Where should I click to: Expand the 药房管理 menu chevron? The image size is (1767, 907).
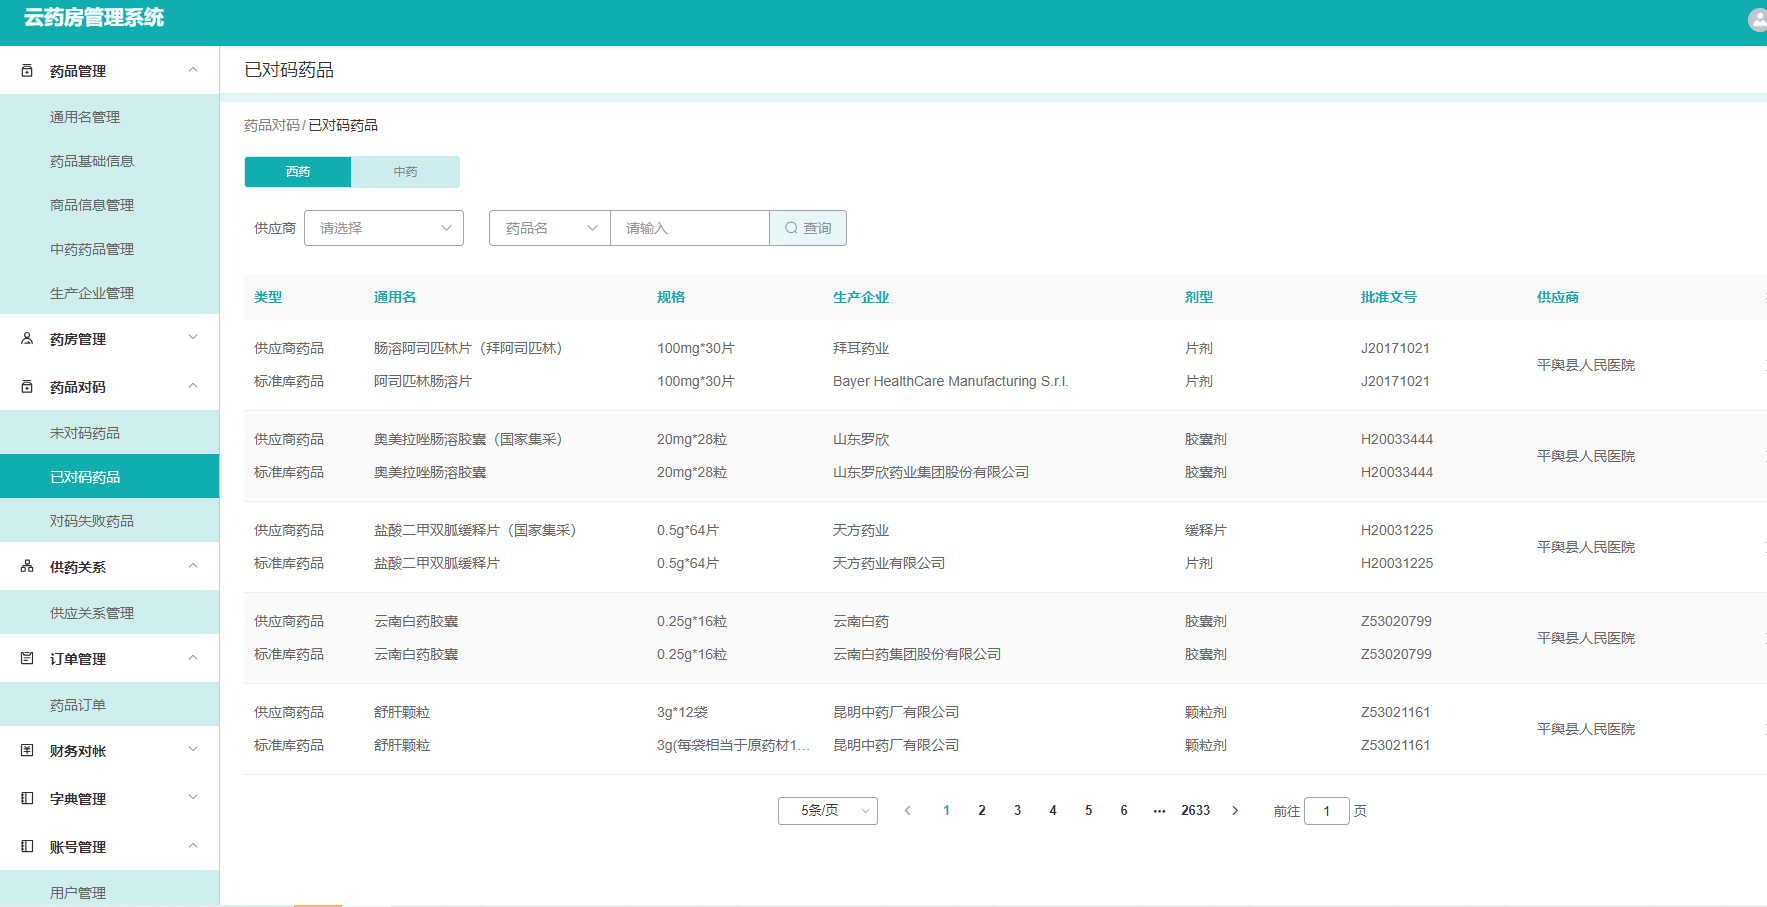coord(193,338)
